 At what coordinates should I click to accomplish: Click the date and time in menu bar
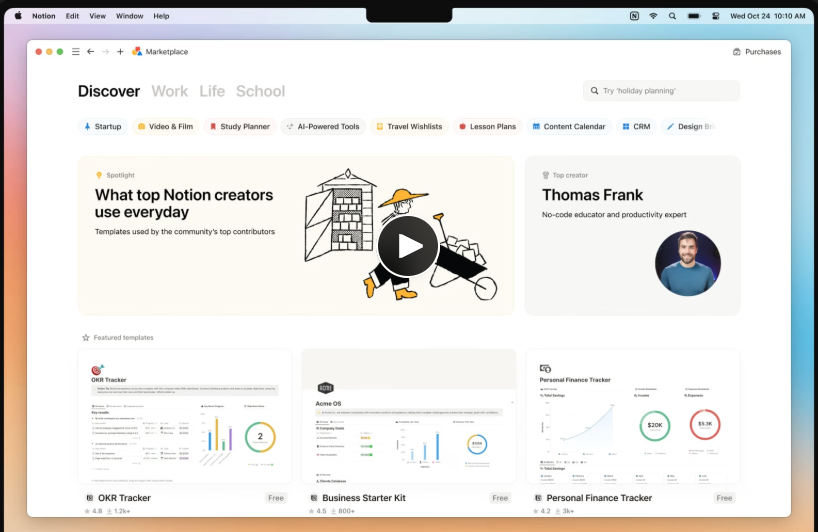coord(767,16)
